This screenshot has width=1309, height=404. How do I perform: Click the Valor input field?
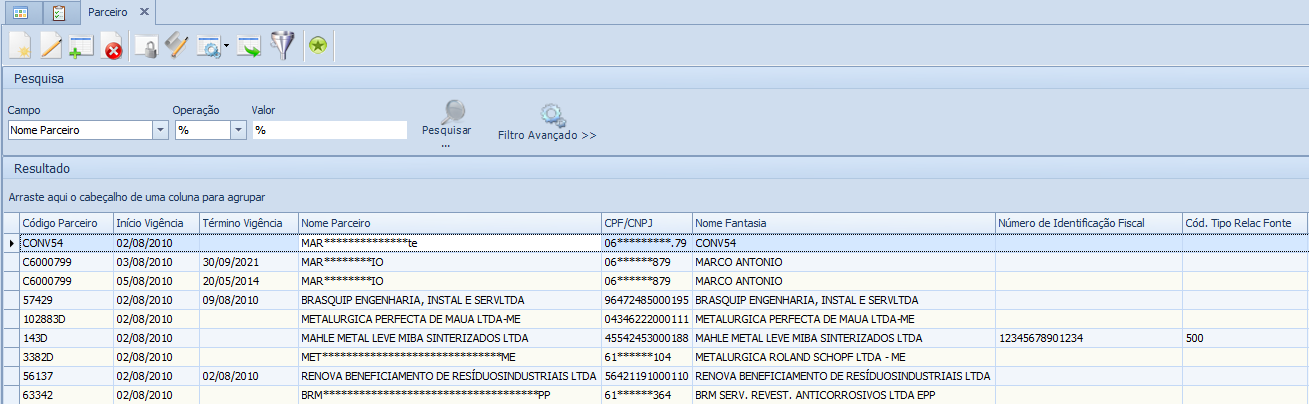coord(330,130)
